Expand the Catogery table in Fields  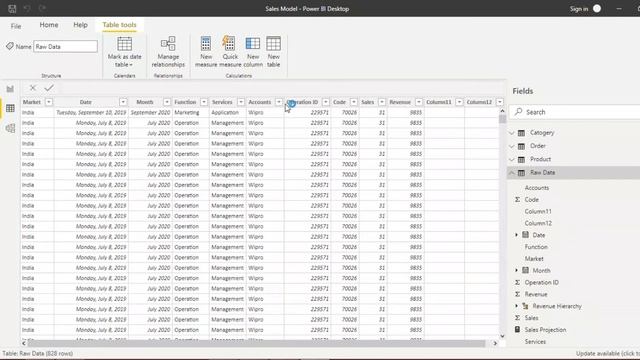pyautogui.click(x=511, y=133)
